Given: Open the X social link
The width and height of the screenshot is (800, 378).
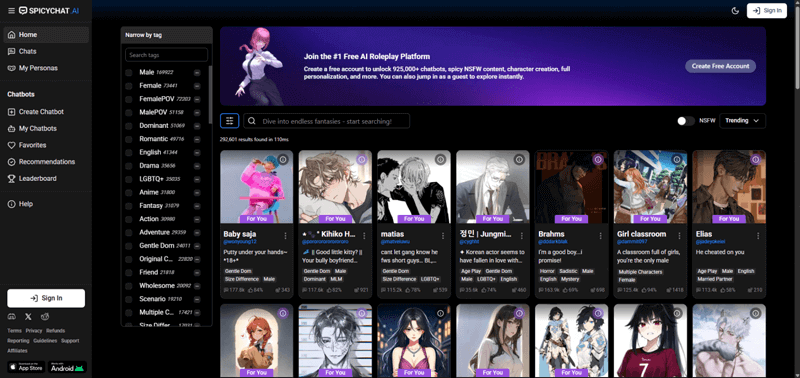Looking at the screenshot, I should pos(28,317).
